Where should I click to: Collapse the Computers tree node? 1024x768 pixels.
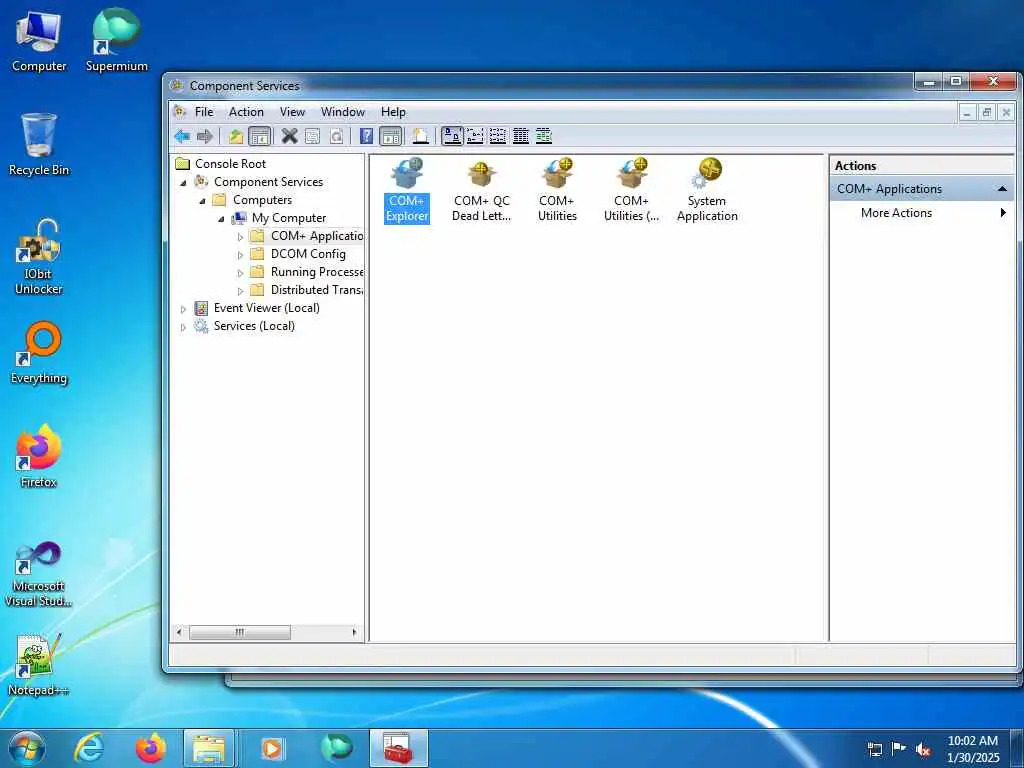point(202,200)
